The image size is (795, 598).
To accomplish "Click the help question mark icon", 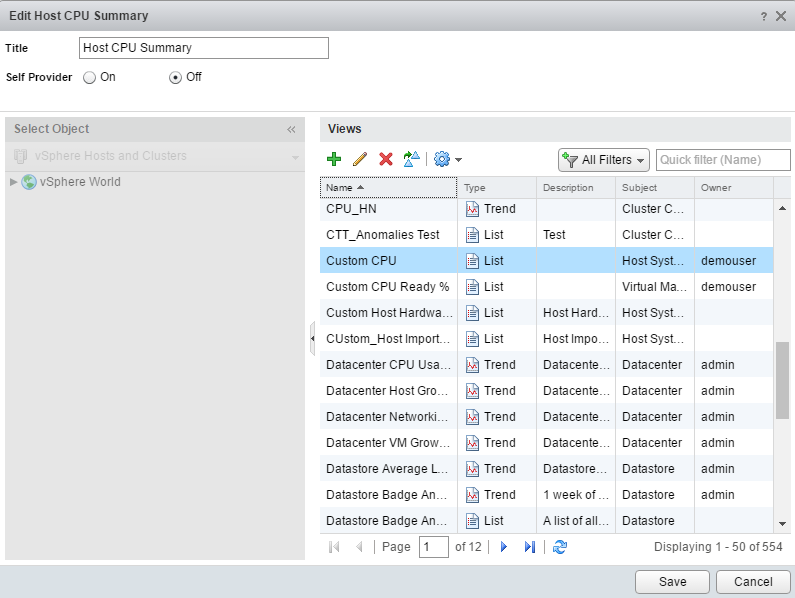I will coord(764,16).
